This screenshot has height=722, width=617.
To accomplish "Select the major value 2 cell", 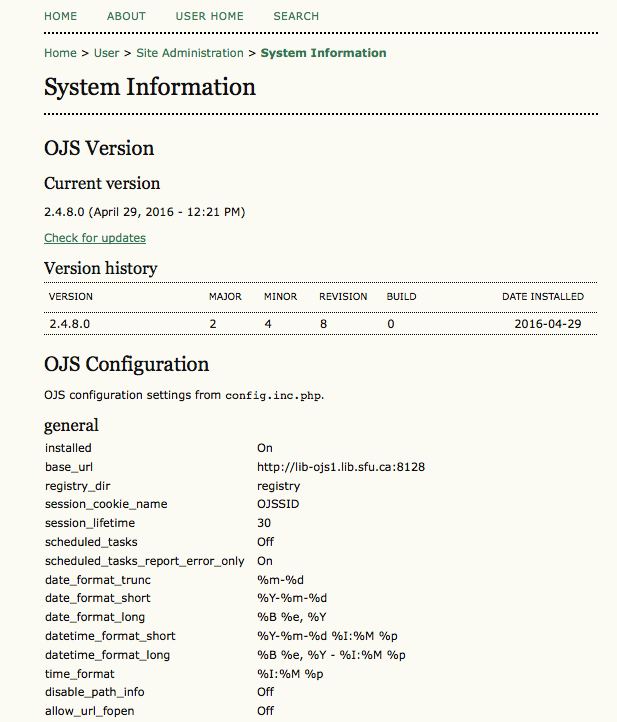I will click(x=213, y=324).
